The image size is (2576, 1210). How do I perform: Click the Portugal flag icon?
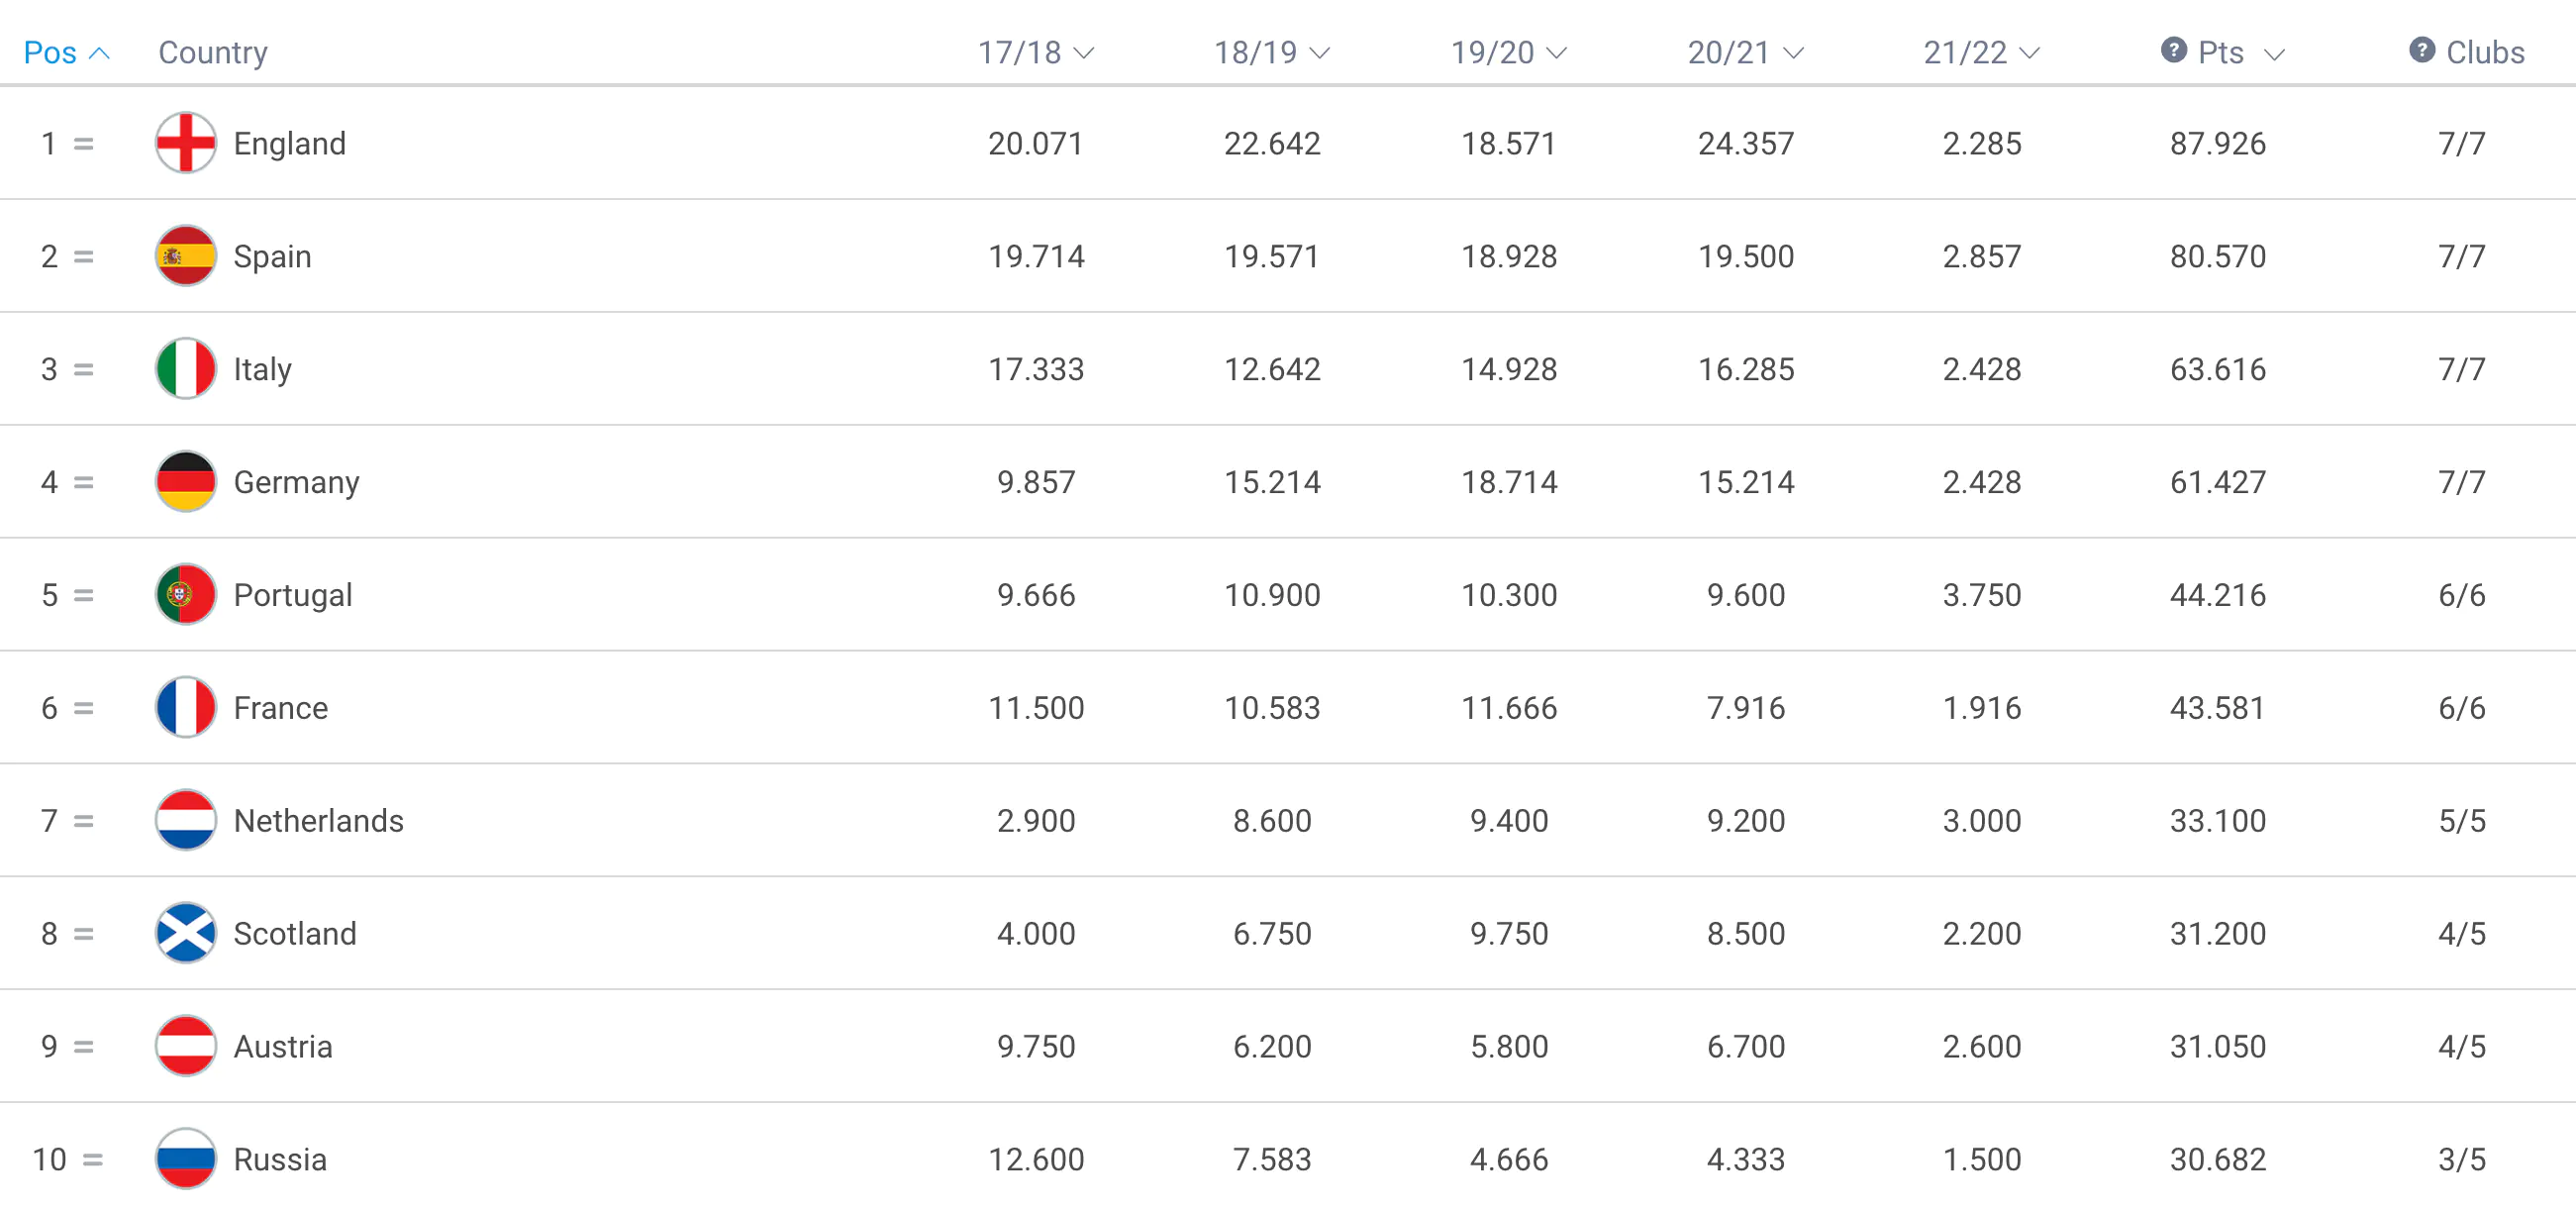[x=185, y=595]
